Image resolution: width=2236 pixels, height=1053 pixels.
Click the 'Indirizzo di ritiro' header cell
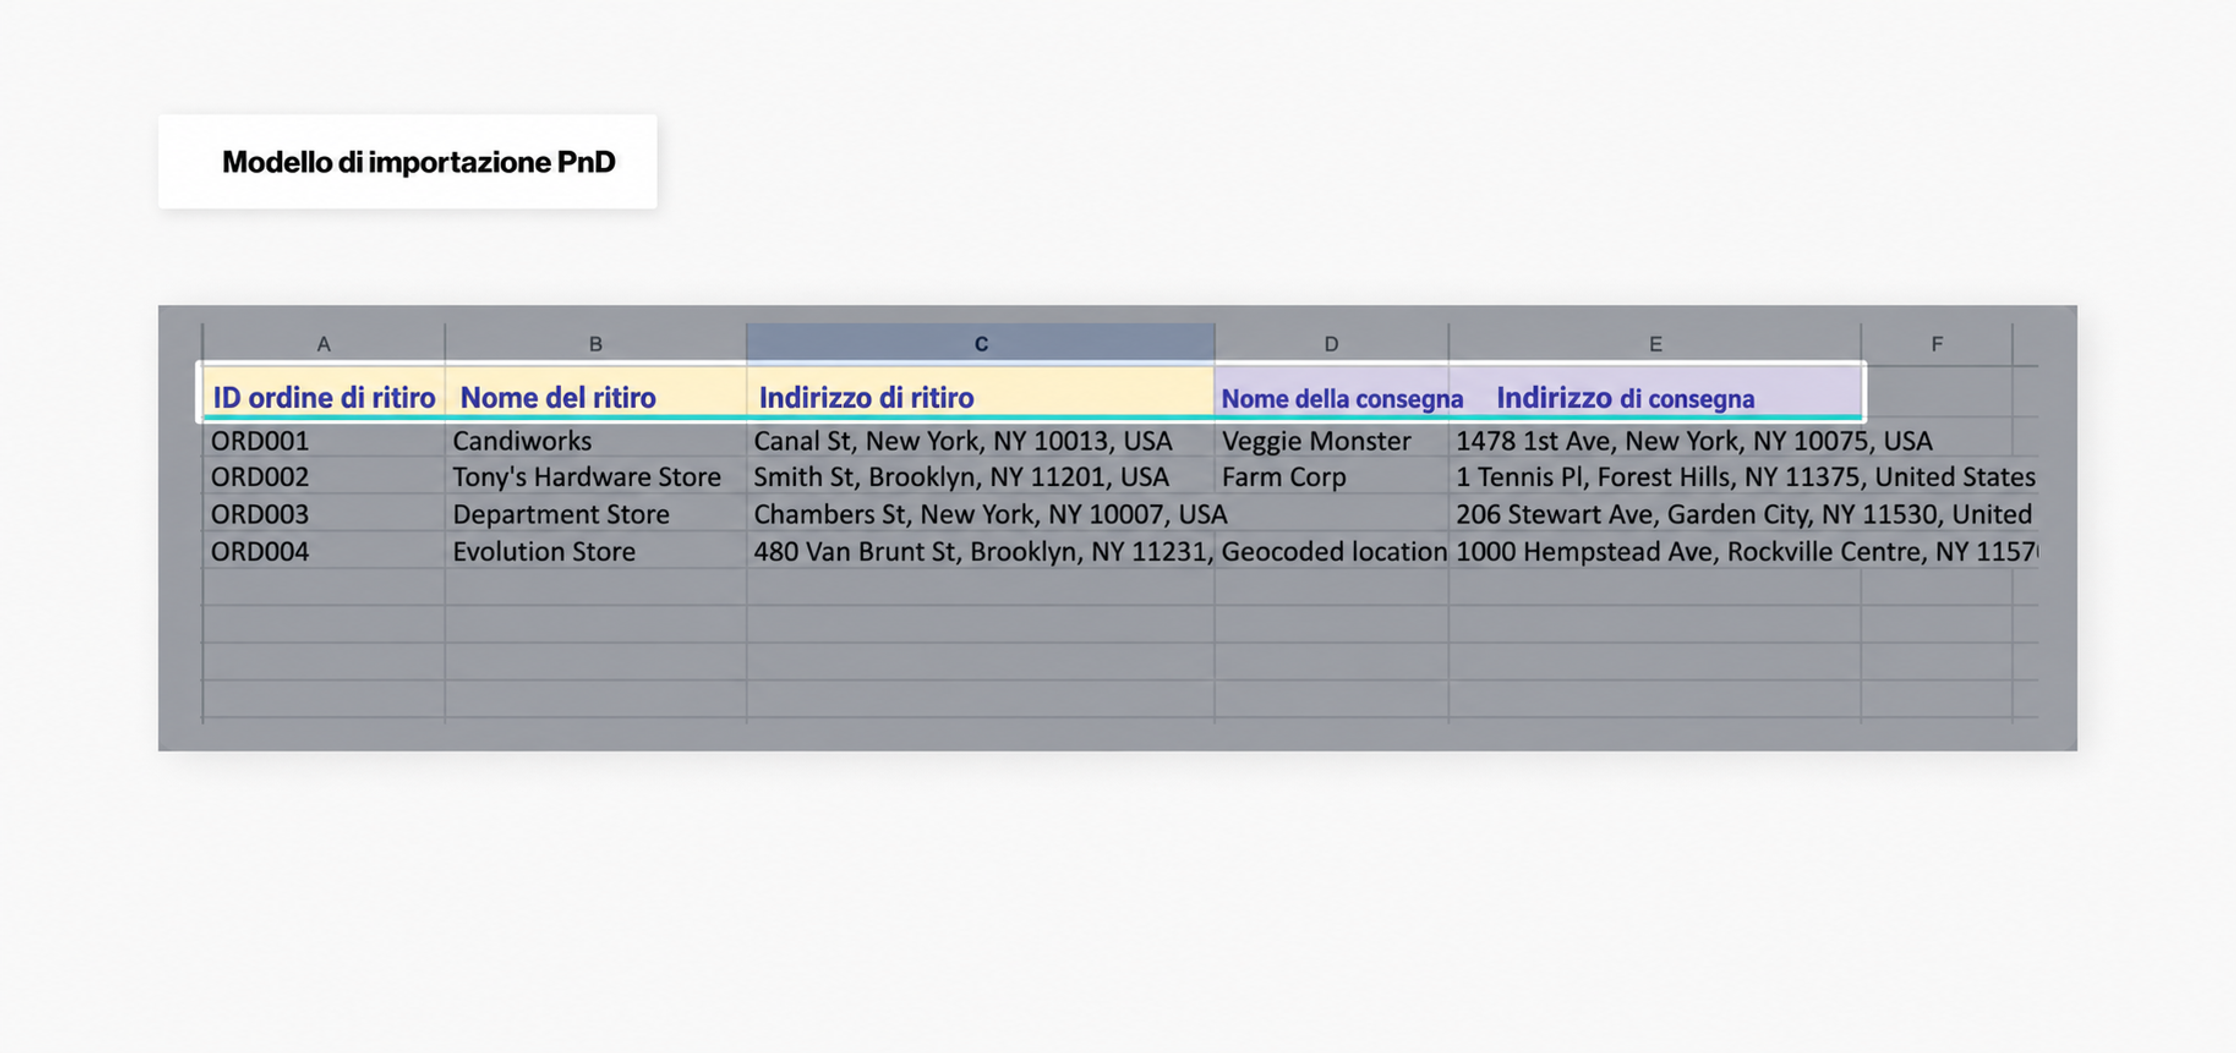981,393
